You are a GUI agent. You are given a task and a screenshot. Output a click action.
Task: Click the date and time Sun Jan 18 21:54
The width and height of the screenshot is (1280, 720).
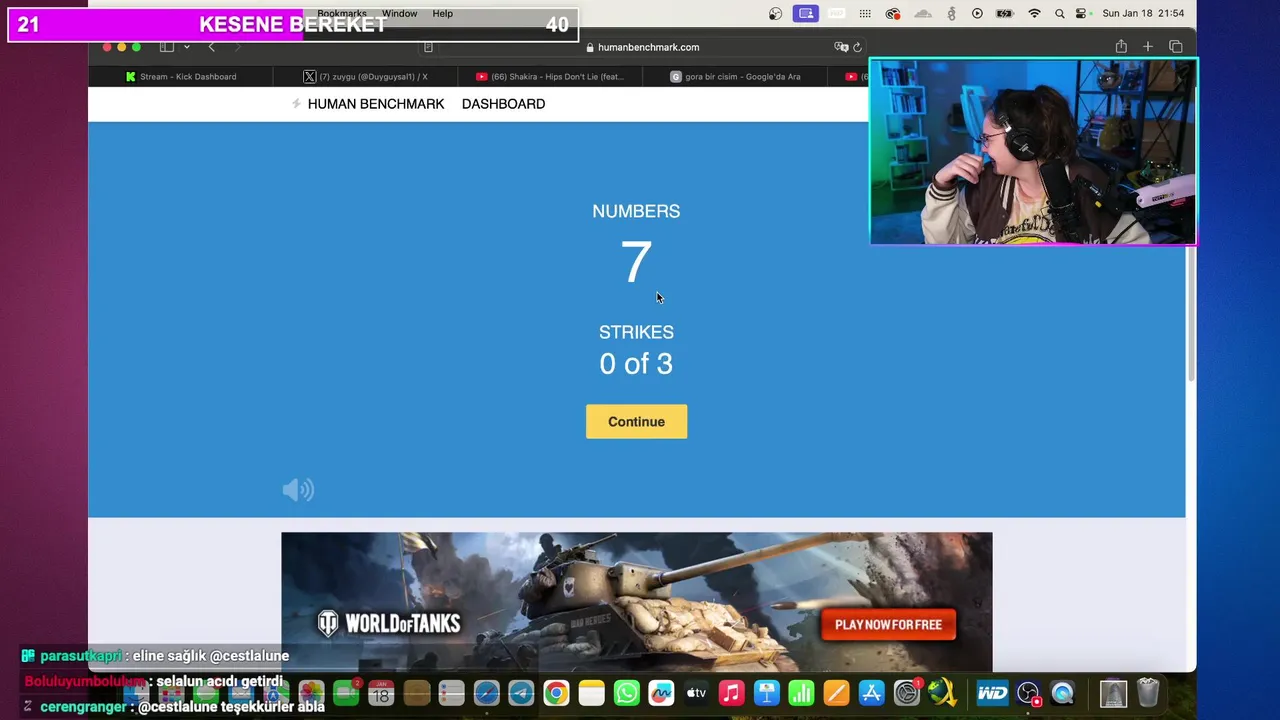[1143, 14]
